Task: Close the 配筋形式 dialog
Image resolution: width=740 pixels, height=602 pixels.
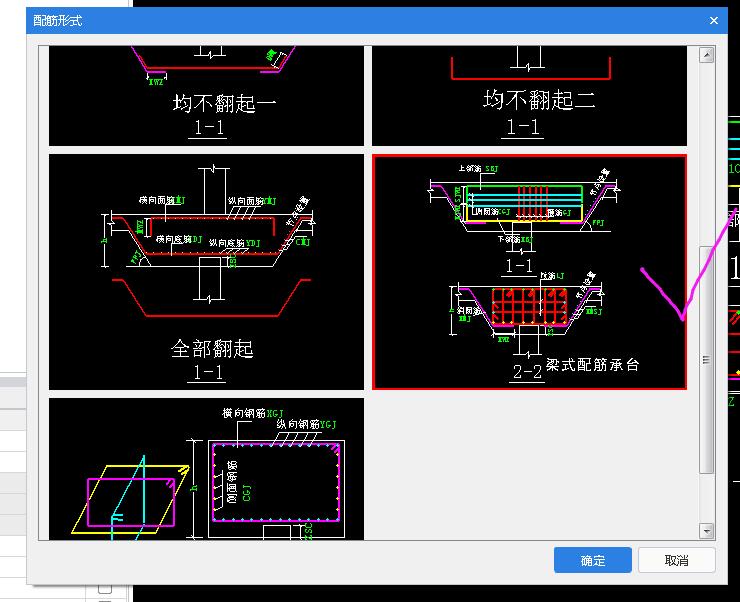Action: 714,21
